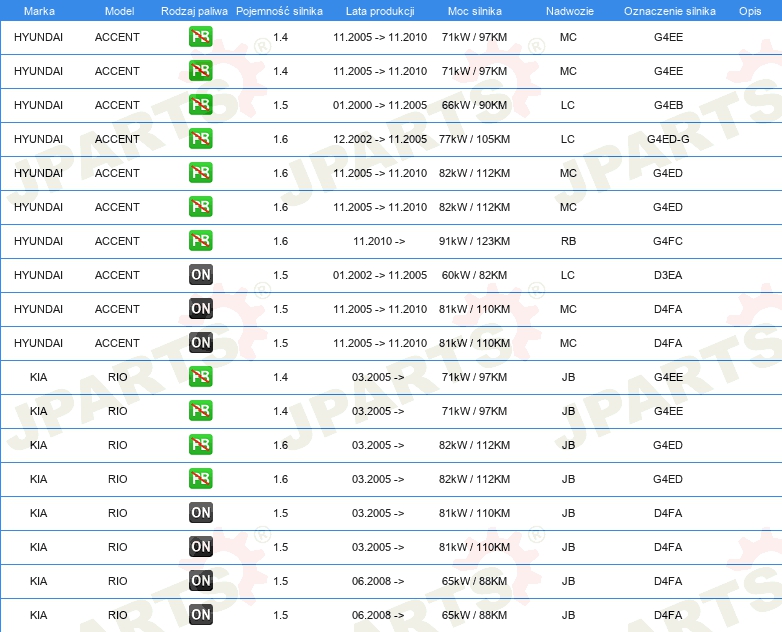782x632 pixels.
Task: Select the Marka column header
Action: point(39,11)
